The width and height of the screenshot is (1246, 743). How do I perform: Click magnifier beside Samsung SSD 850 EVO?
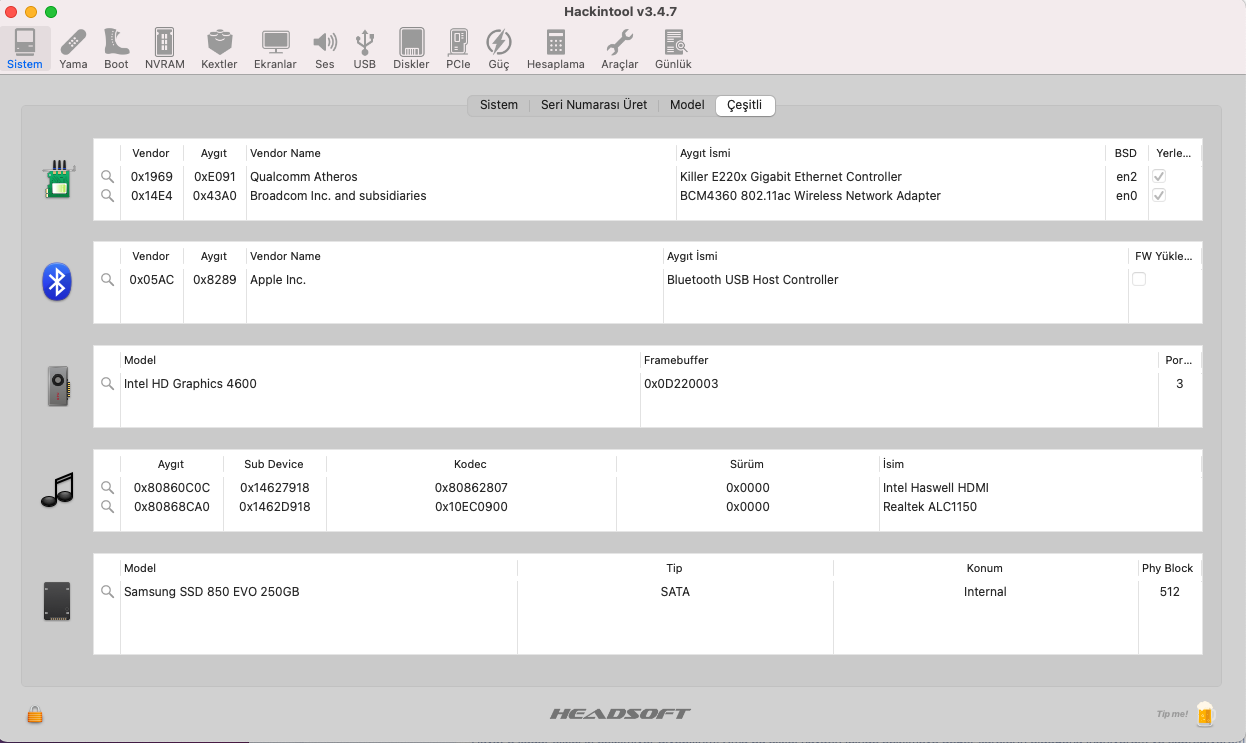click(x=108, y=592)
